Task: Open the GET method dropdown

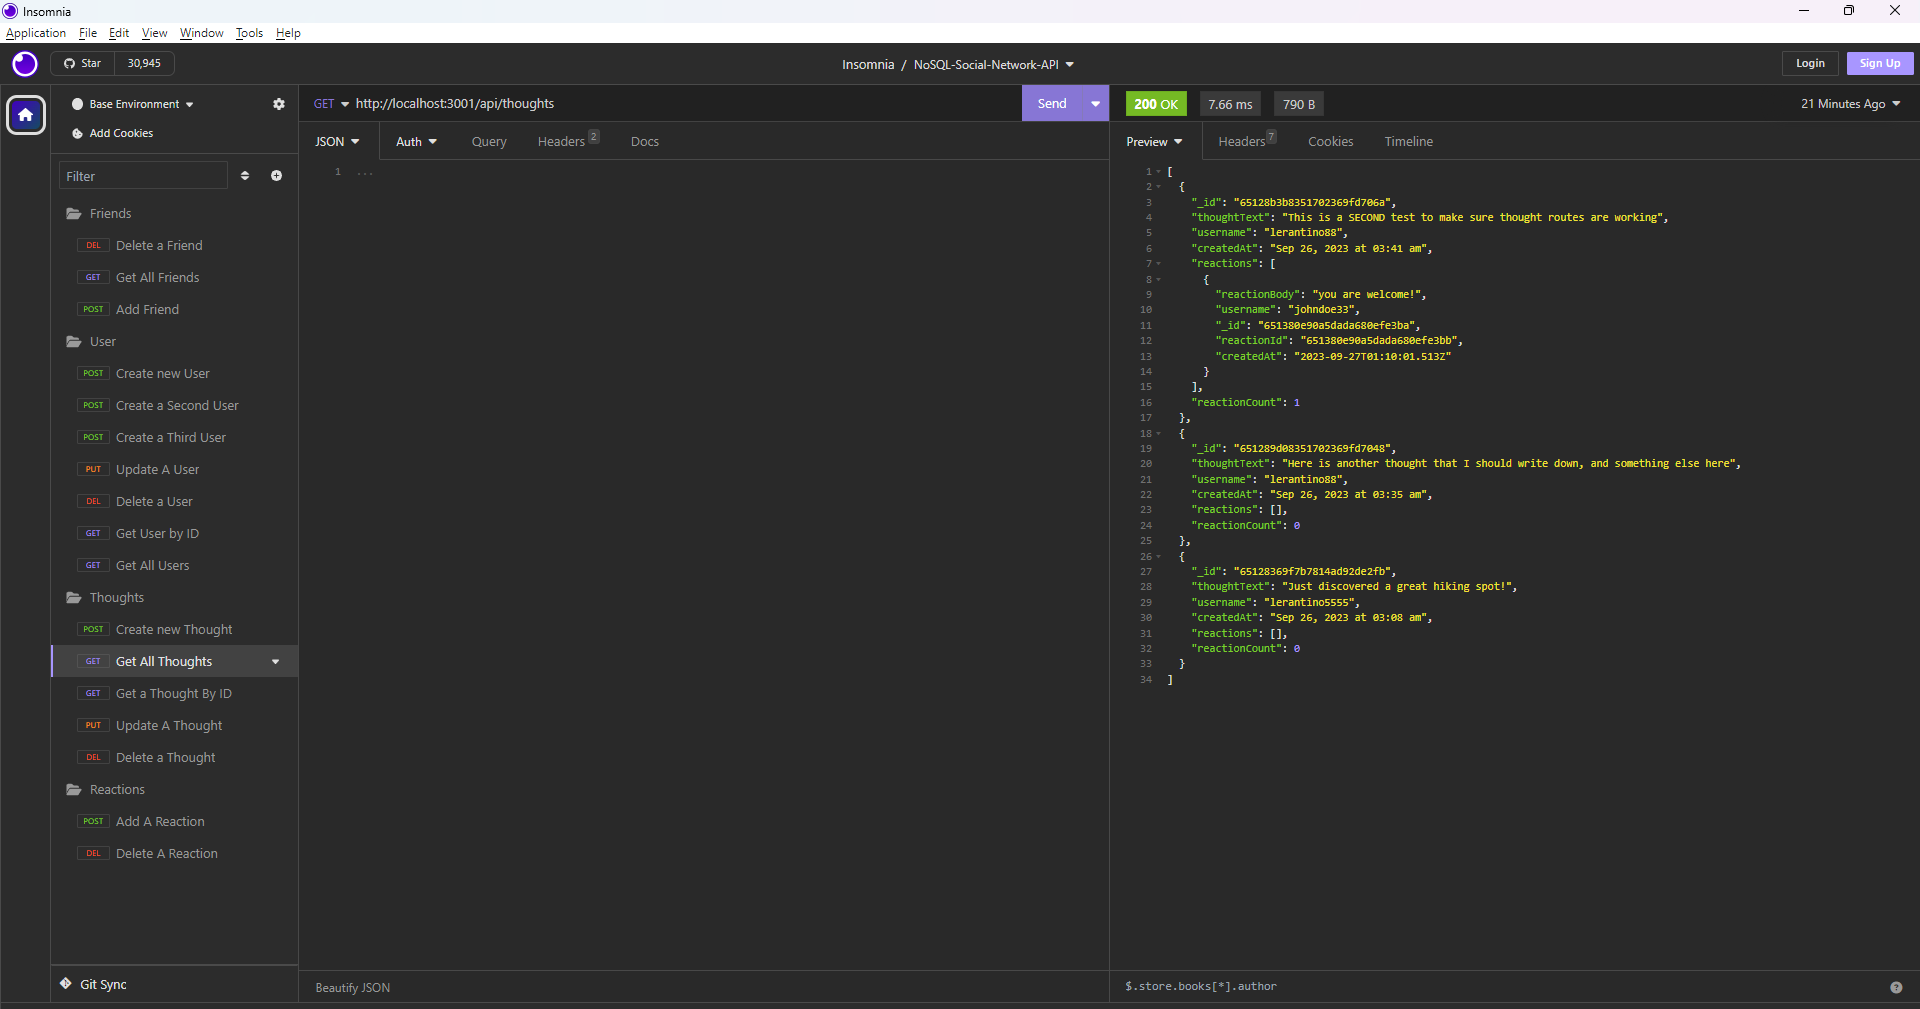Action: [331, 104]
